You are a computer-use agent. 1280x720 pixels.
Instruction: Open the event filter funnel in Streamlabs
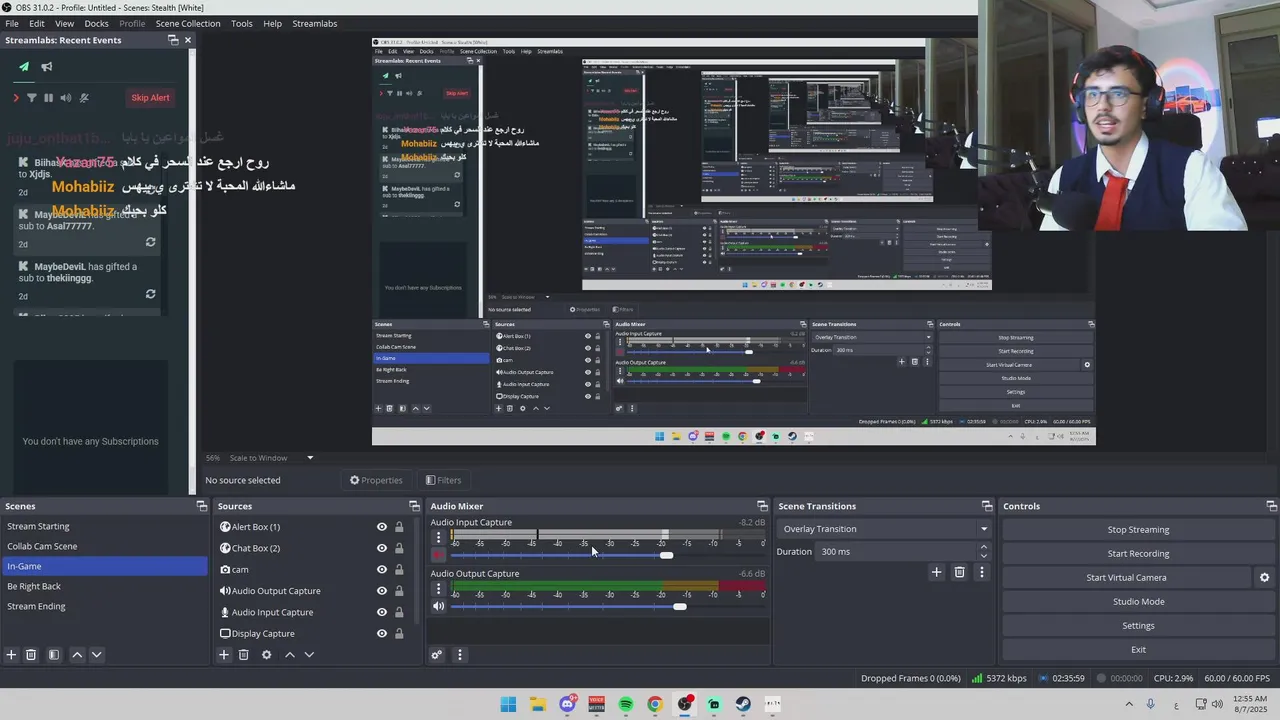31,98
